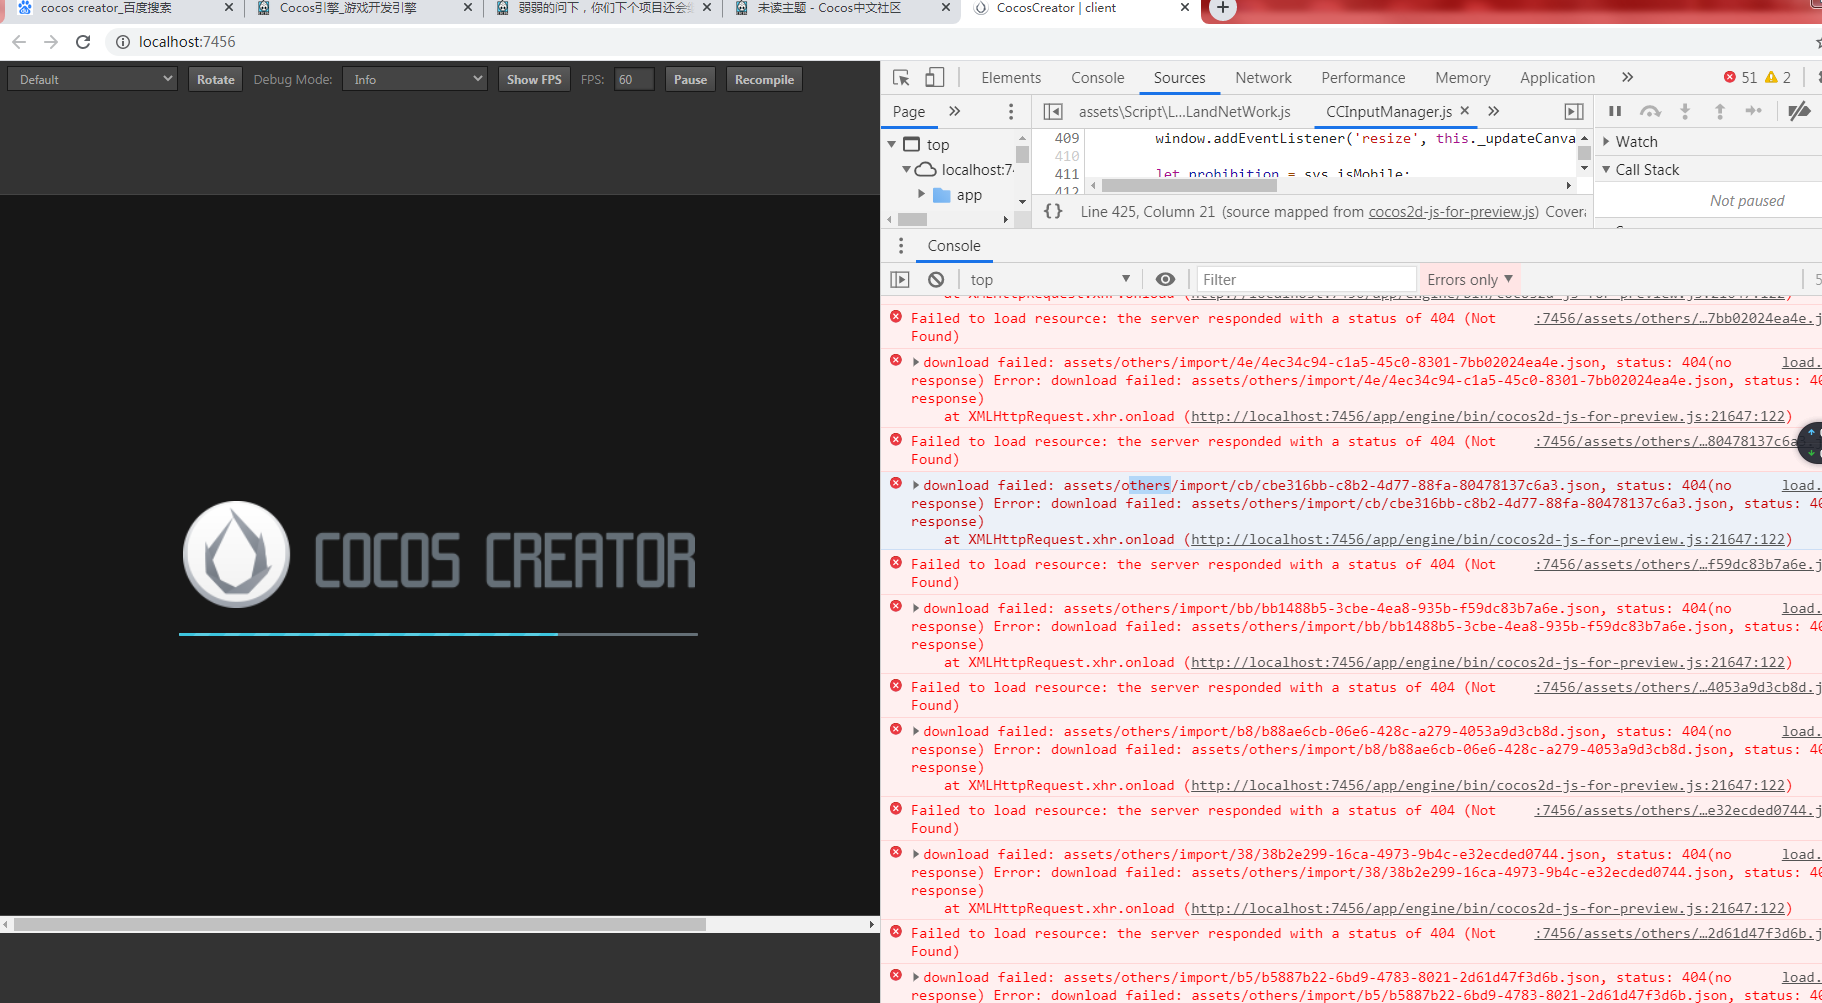The height and width of the screenshot is (1003, 1822).
Task: Click the preview horizontal scrollbar
Action: click(360, 925)
